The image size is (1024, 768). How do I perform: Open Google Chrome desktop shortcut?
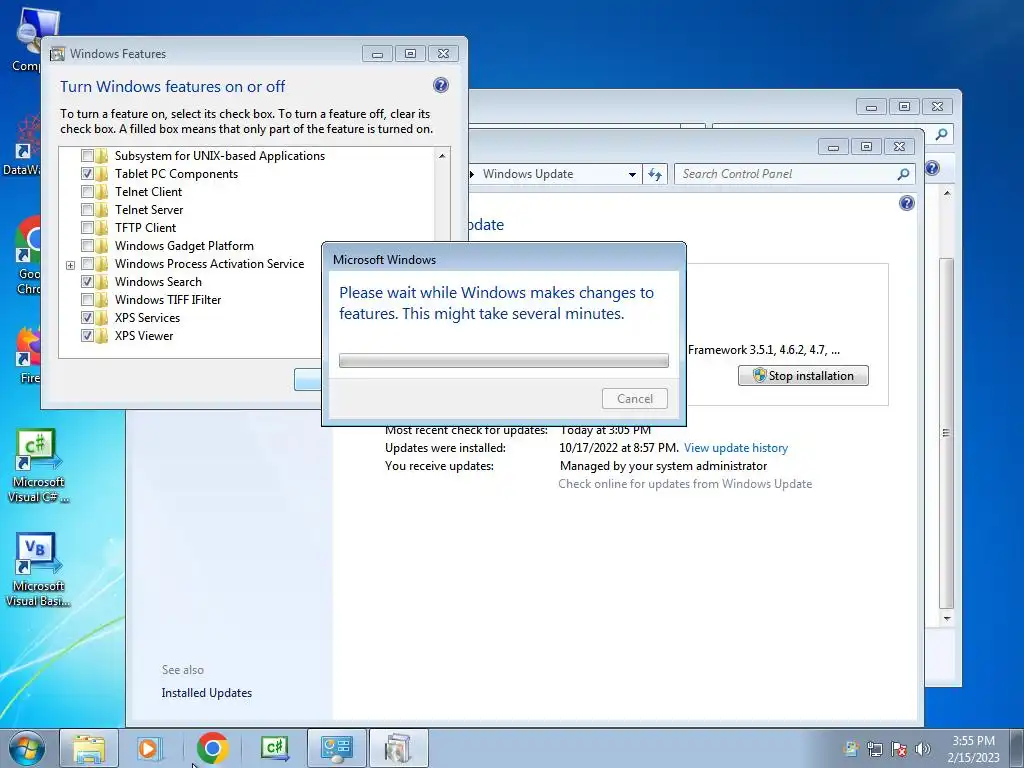coord(29,256)
